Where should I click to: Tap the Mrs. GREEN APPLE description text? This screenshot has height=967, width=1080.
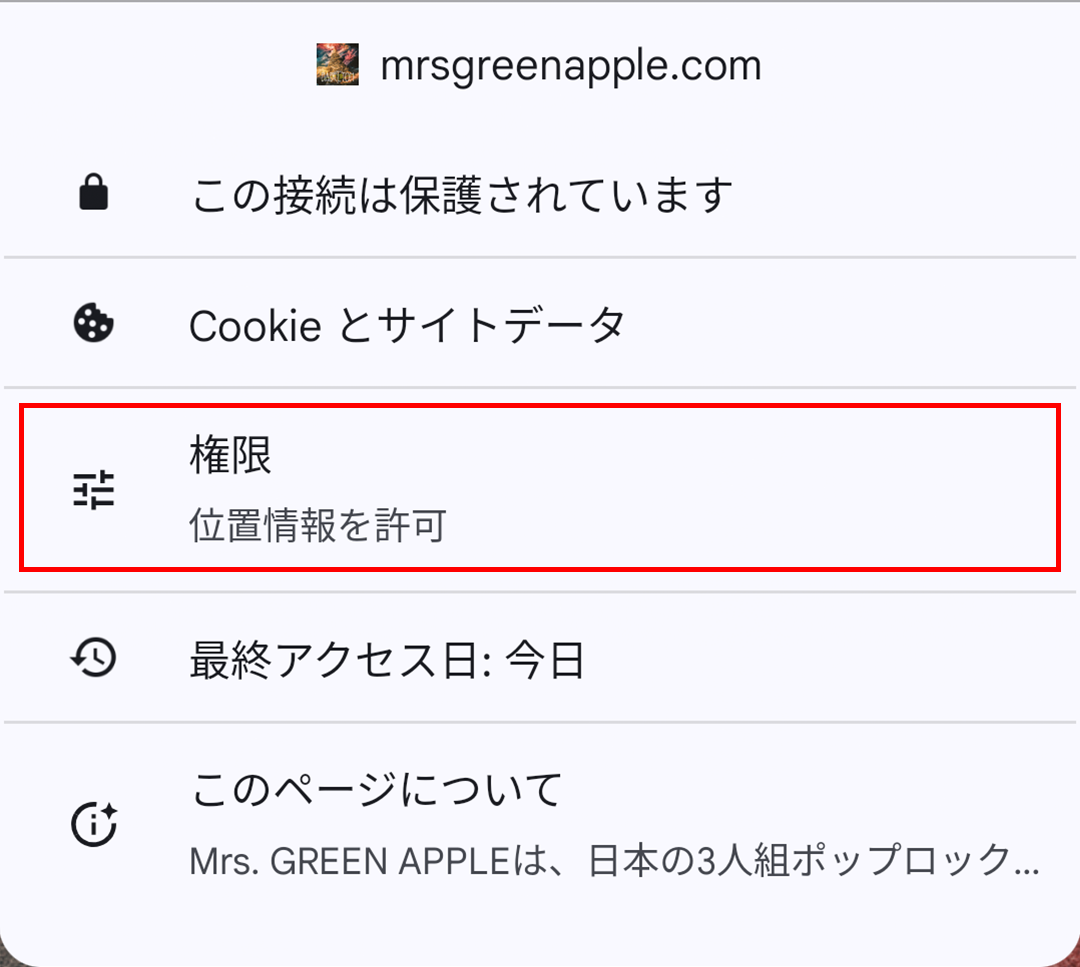click(615, 859)
